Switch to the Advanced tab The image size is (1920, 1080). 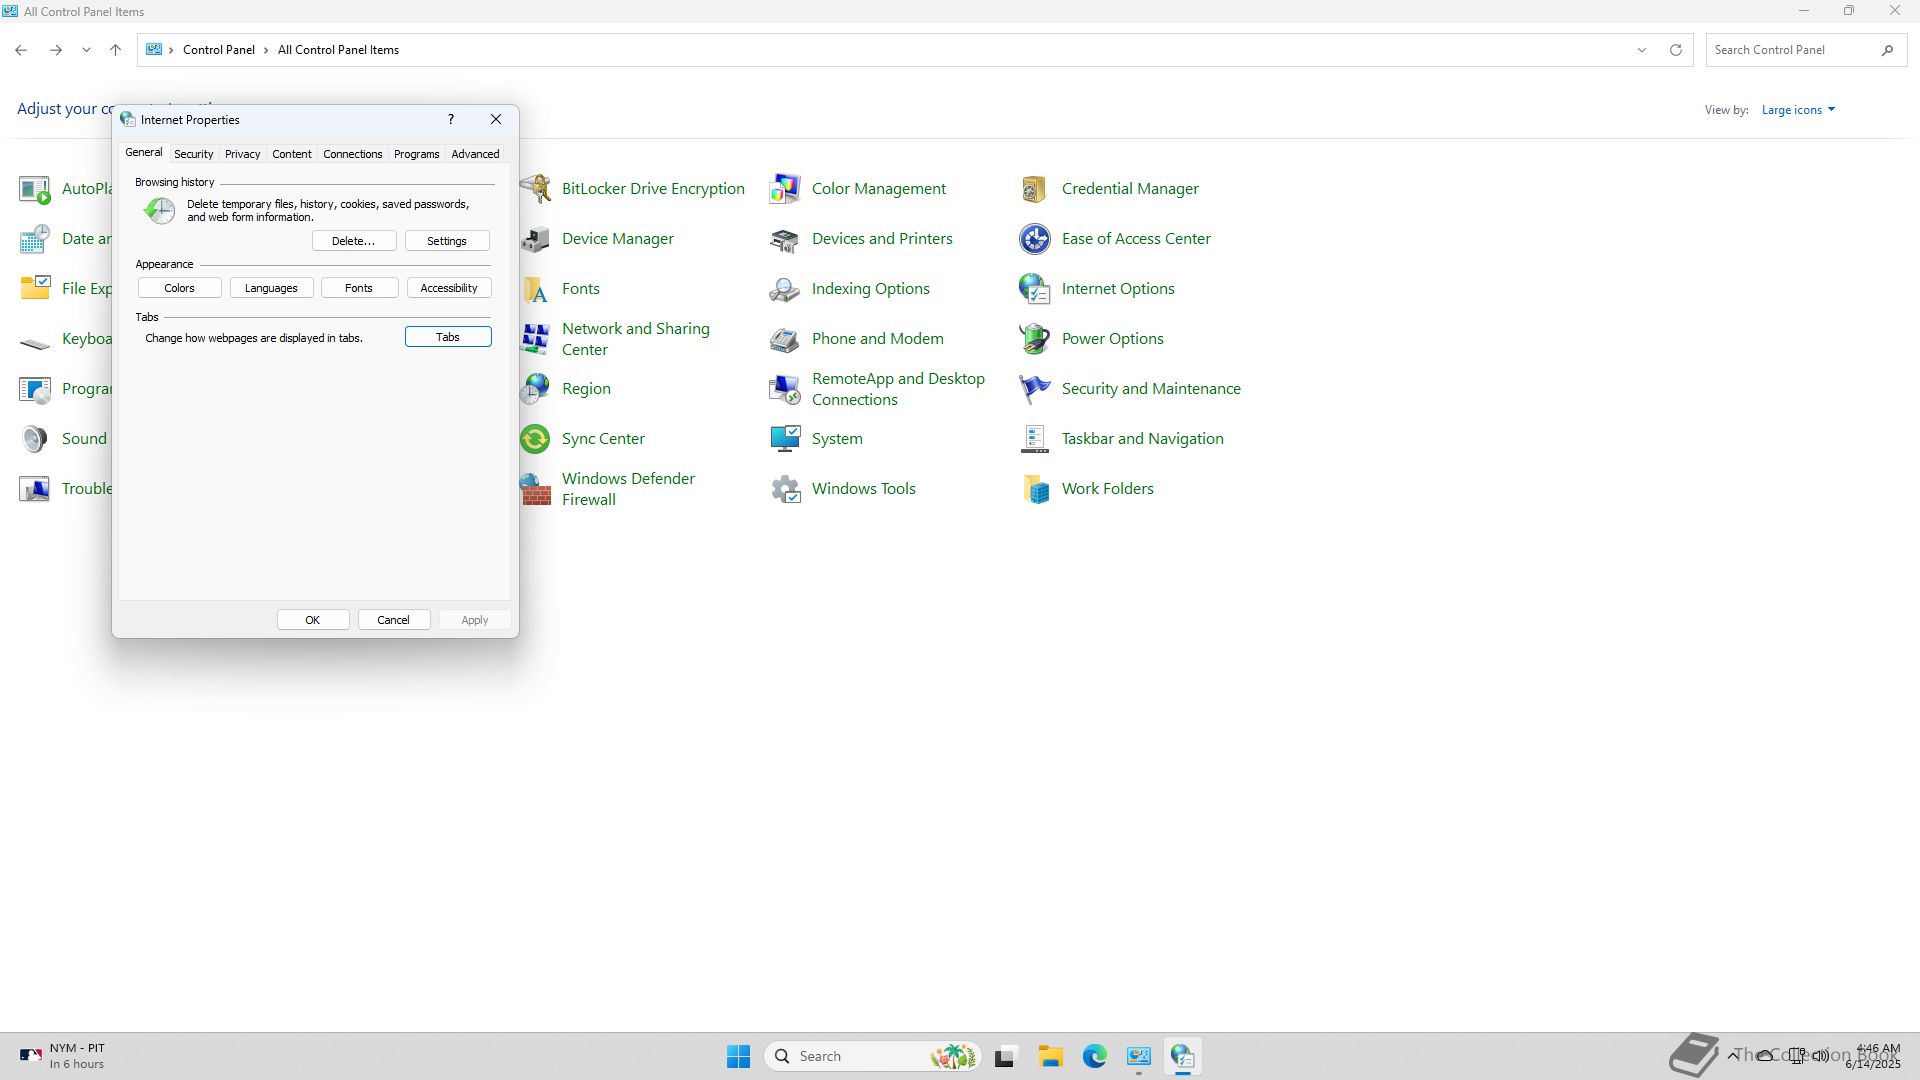(x=475, y=154)
